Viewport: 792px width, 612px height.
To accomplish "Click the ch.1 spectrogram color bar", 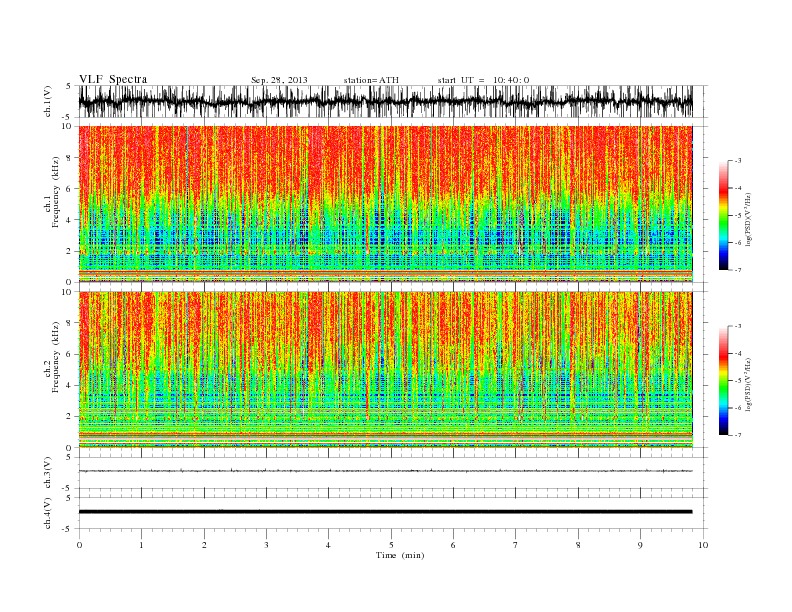I will pos(723,215).
